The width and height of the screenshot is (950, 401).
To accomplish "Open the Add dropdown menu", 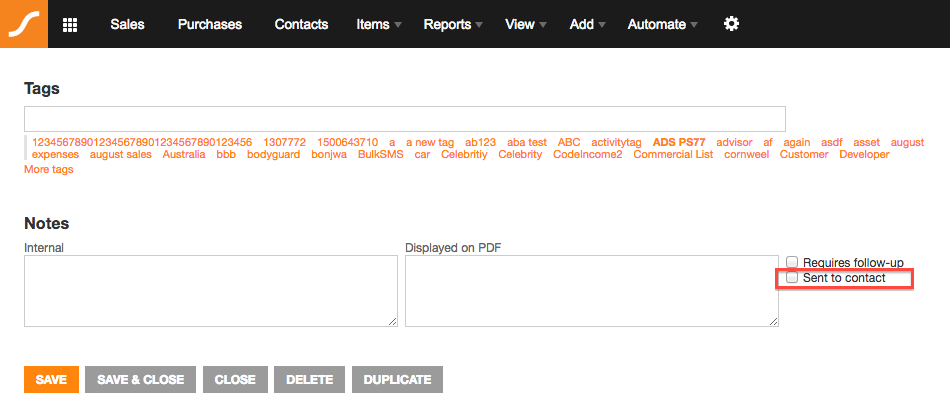I will pyautogui.click(x=588, y=24).
